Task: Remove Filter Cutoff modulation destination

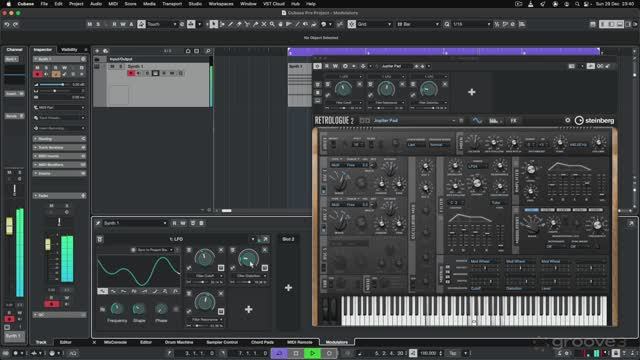Action: pyautogui.click(x=221, y=249)
